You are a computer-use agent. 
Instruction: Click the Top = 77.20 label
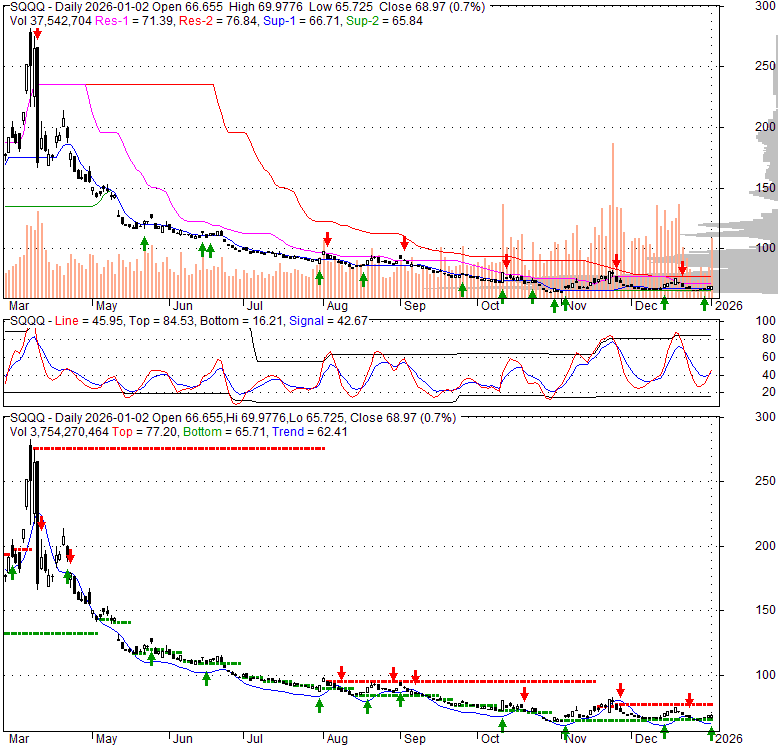click(x=144, y=432)
